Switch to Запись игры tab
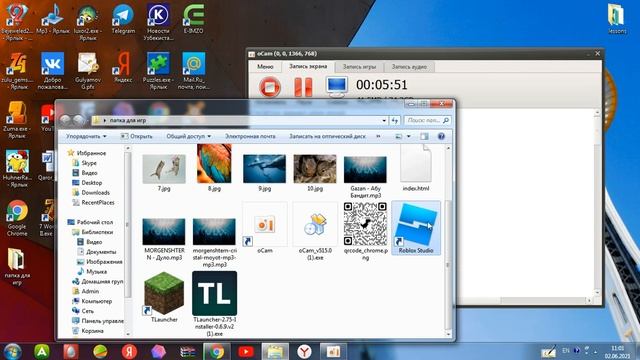Screen dimensions: 640x360 pos(359,67)
